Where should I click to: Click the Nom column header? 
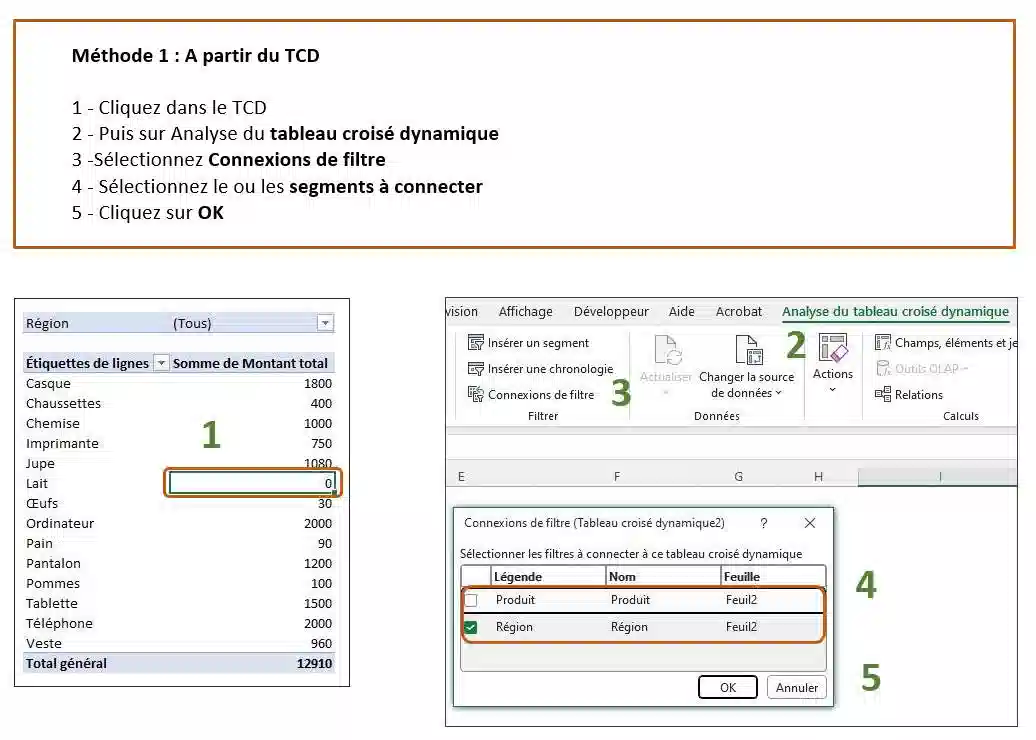pos(663,577)
